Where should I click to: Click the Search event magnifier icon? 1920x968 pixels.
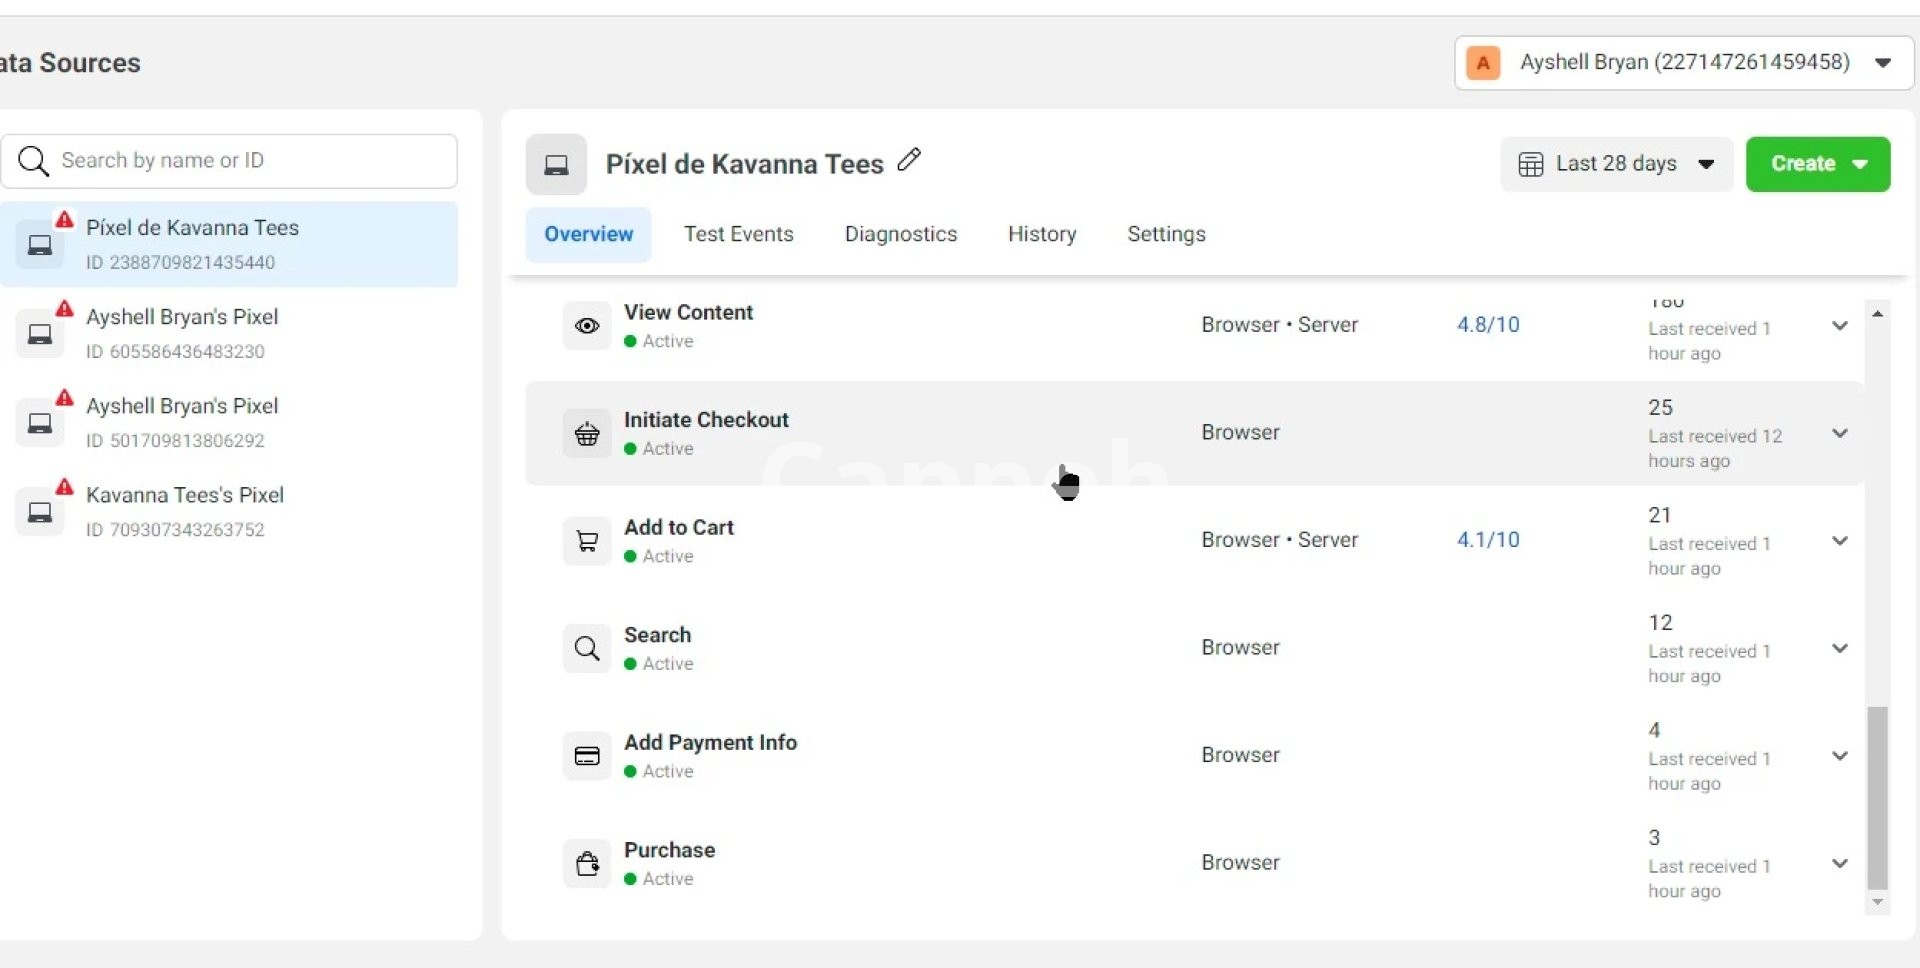(587, 649)
